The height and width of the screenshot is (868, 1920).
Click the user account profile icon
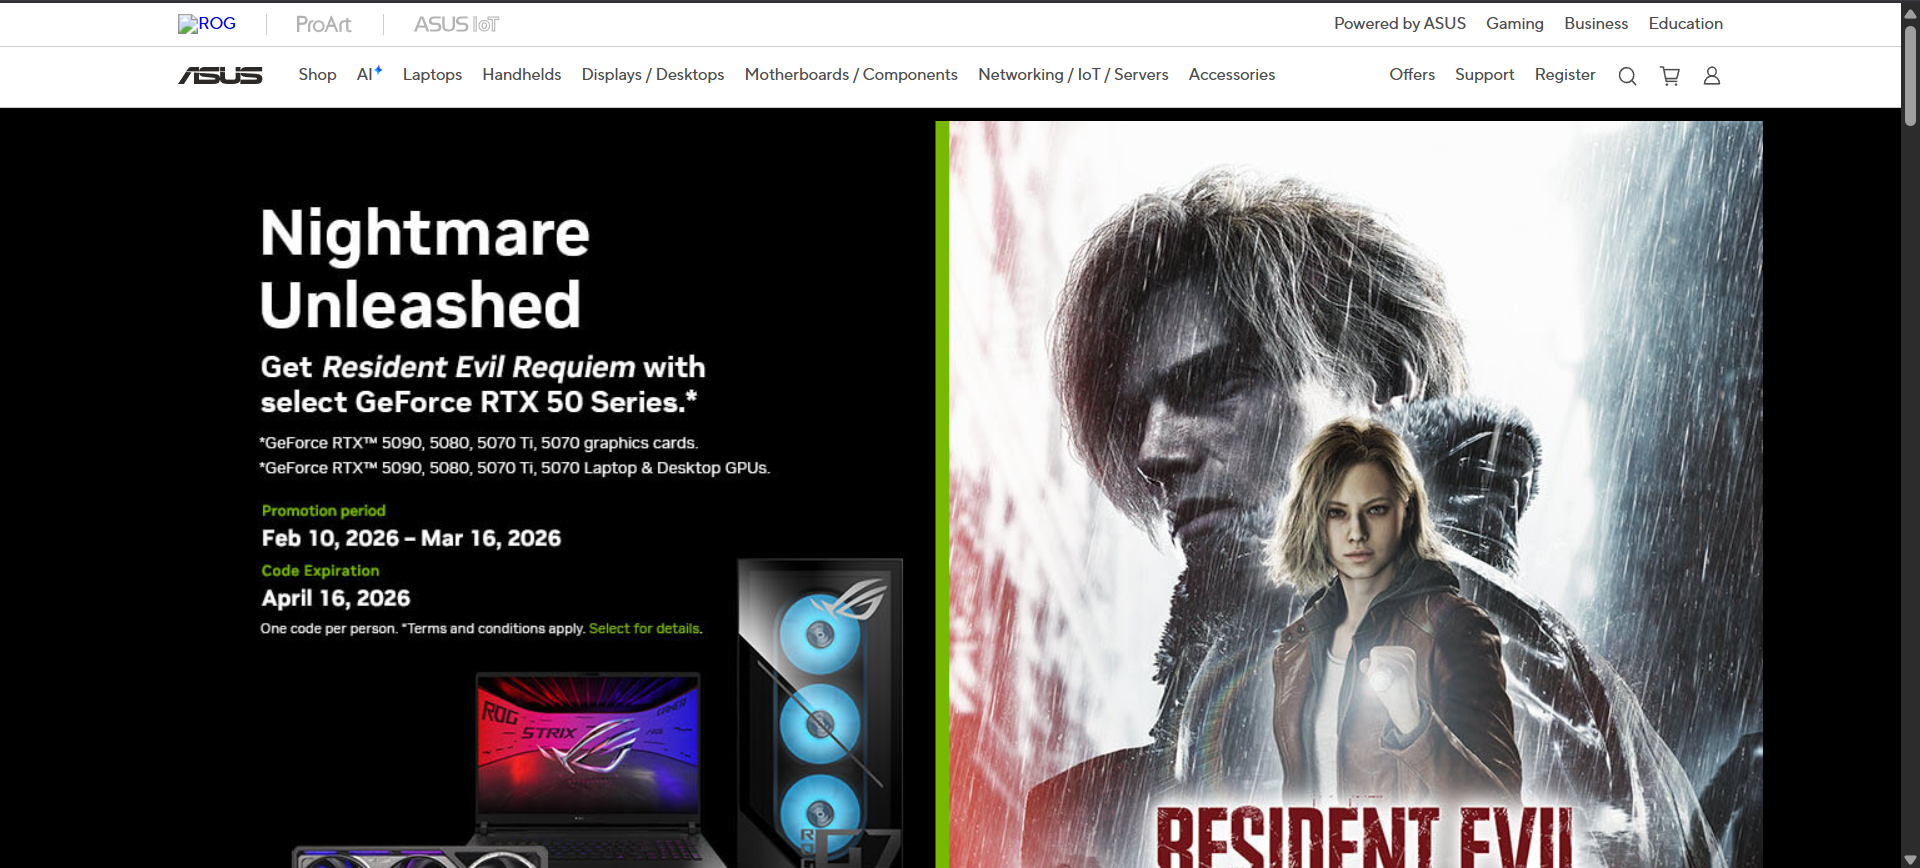[x=1712, y=76]
